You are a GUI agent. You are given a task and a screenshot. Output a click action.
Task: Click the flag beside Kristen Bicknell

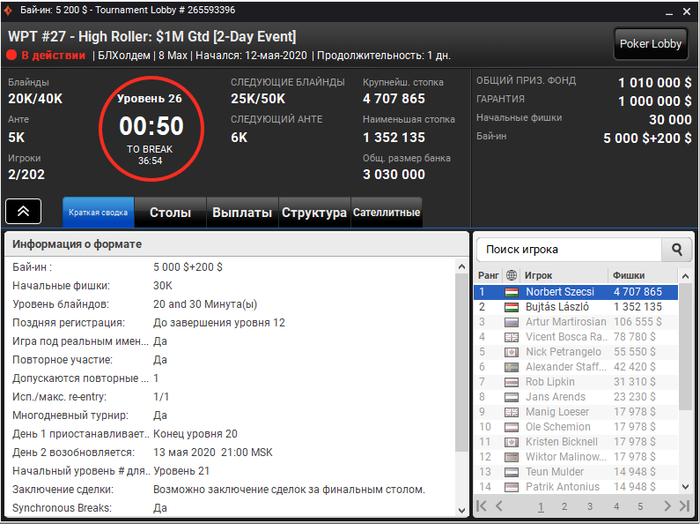pos(511,442)
